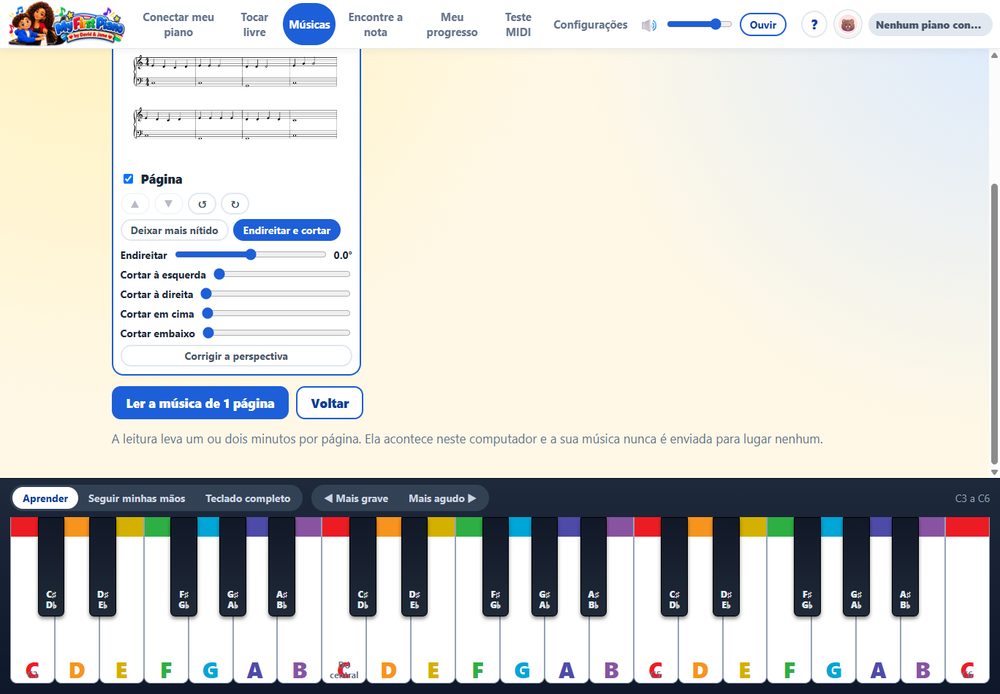Open the bear avatar profile icon

tap(848, 25)
